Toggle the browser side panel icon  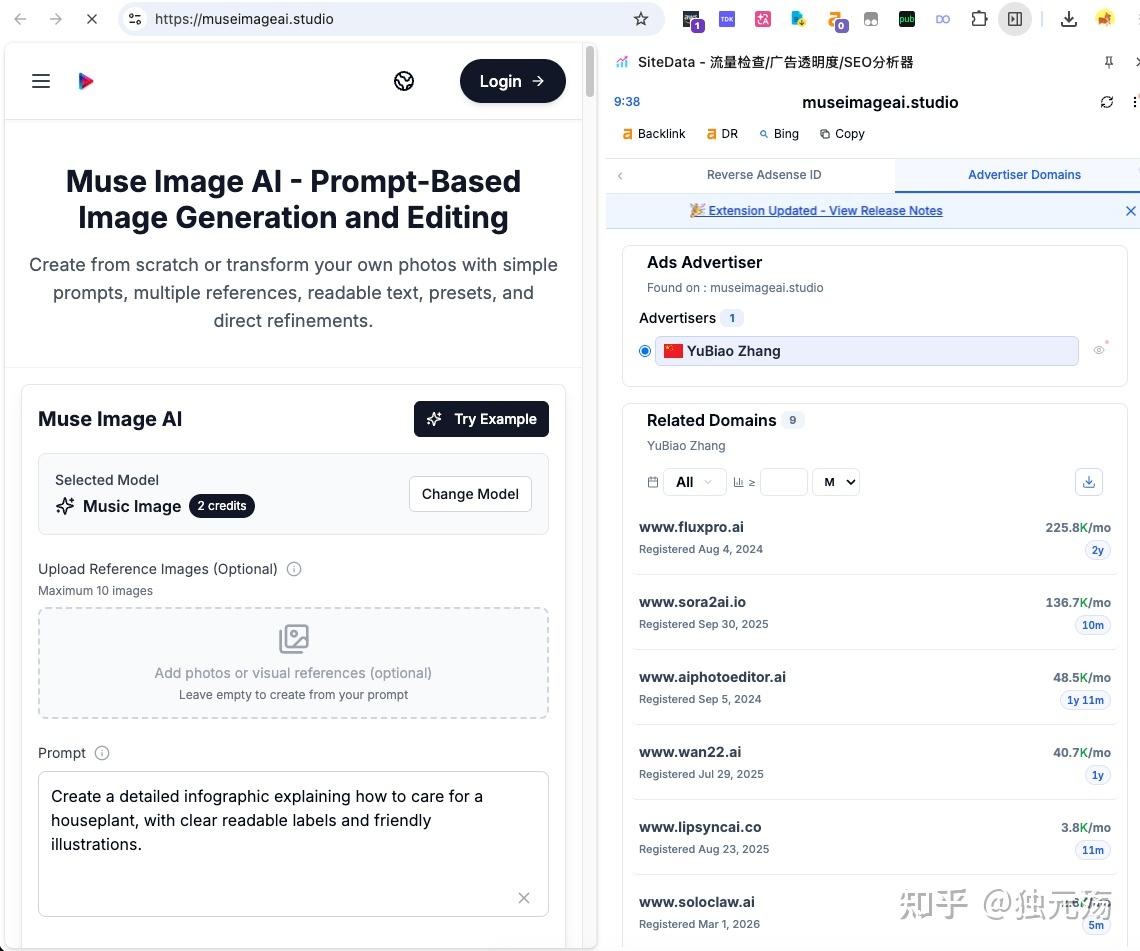click(1015, 19)
